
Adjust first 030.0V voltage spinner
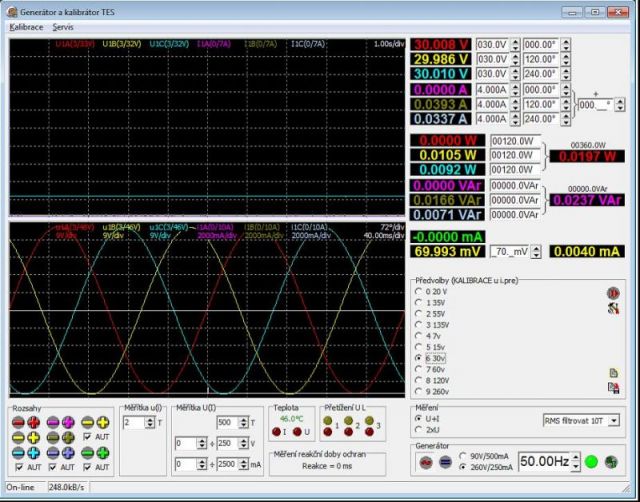click(x=516, y=44)
